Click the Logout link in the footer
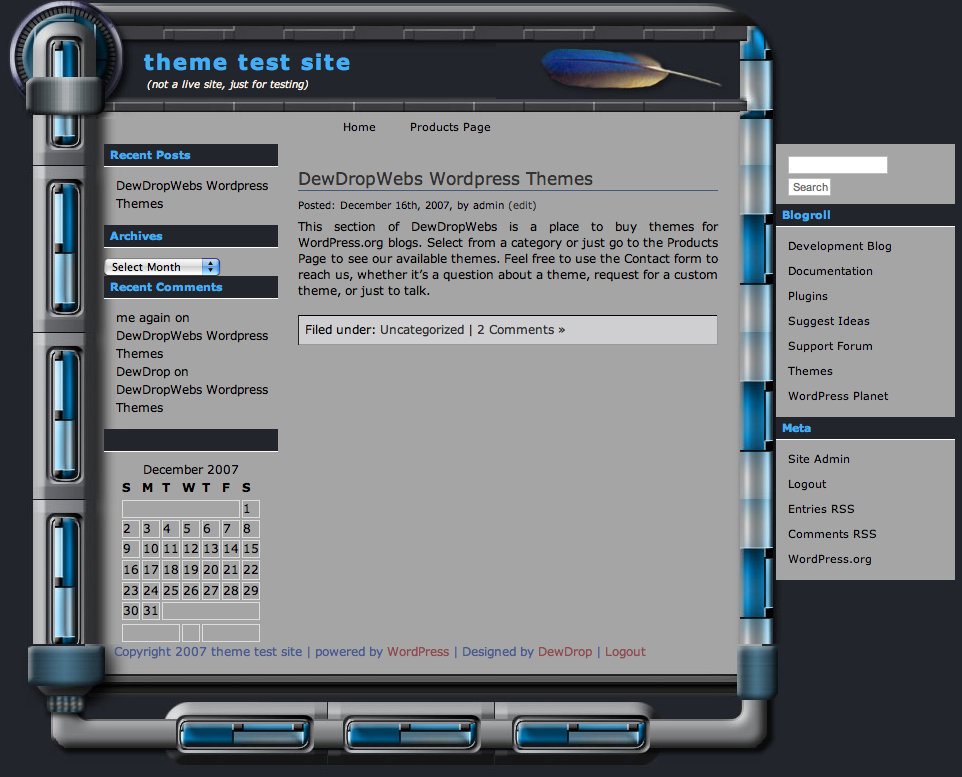 (625, 652)
